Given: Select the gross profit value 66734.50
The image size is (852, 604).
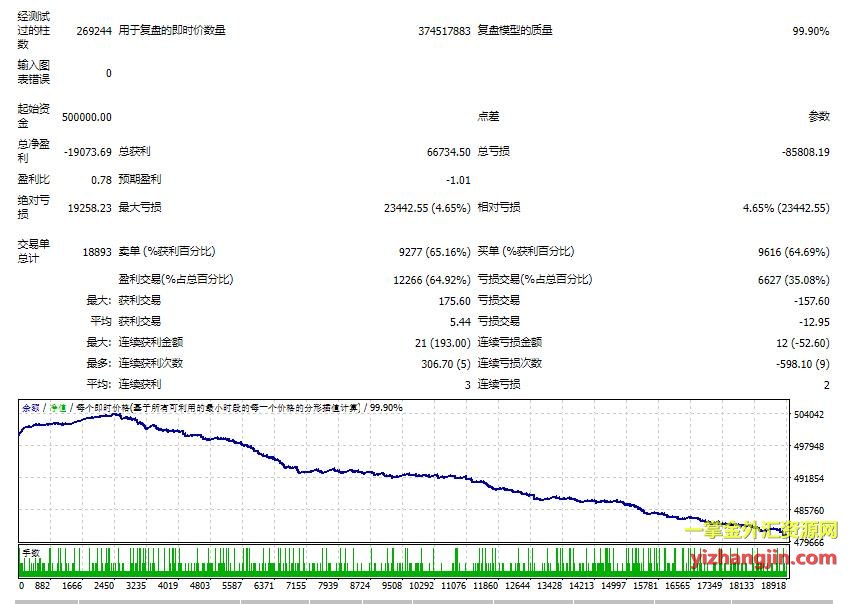Looking at the screenshot, I should 448,152.
